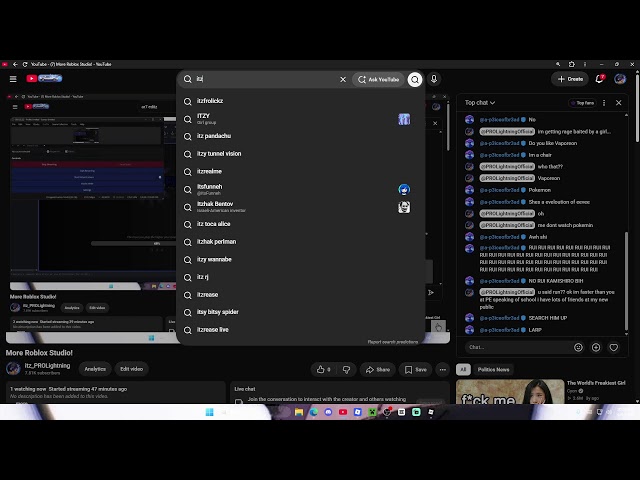
Task: Select suggestion 'itzy tunnel vision'
Action: tap(301, 154)
